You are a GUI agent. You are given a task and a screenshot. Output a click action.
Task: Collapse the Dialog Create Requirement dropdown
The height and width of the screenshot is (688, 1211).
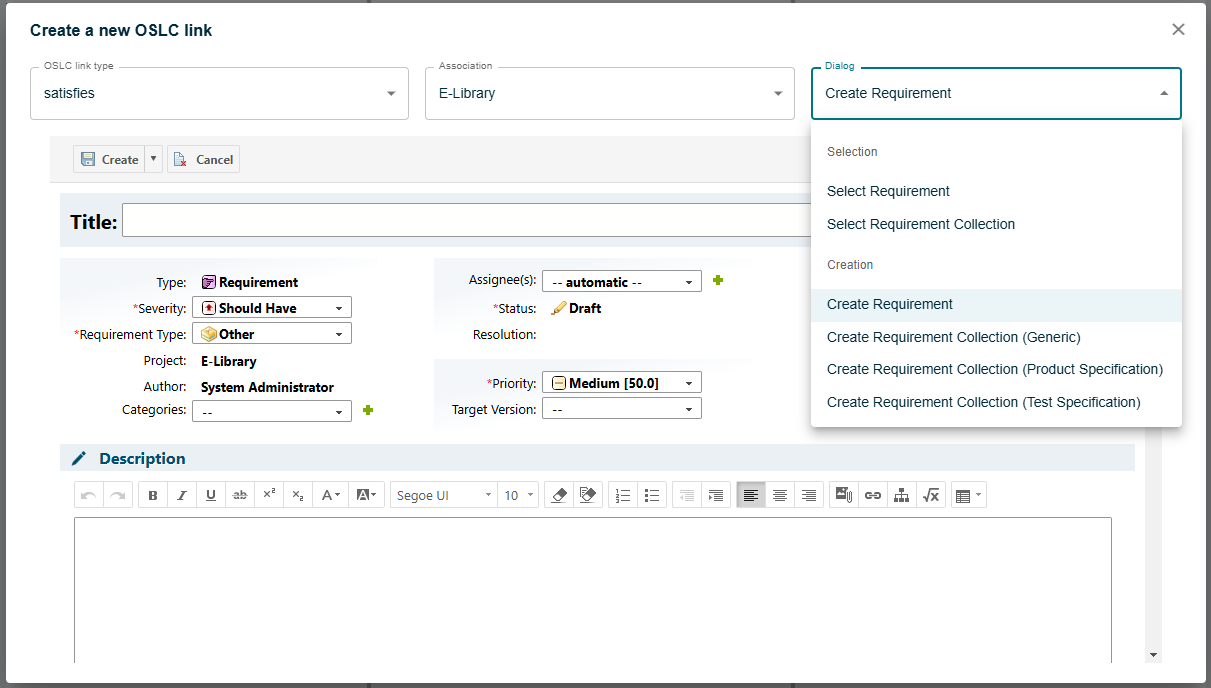996,93
